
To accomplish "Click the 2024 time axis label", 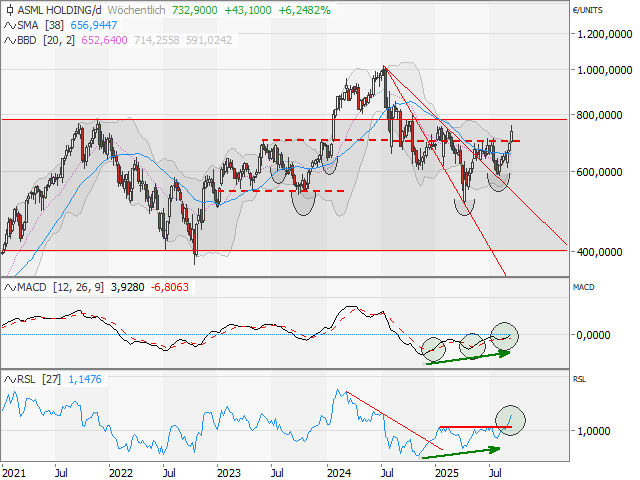I will (339, 473).
